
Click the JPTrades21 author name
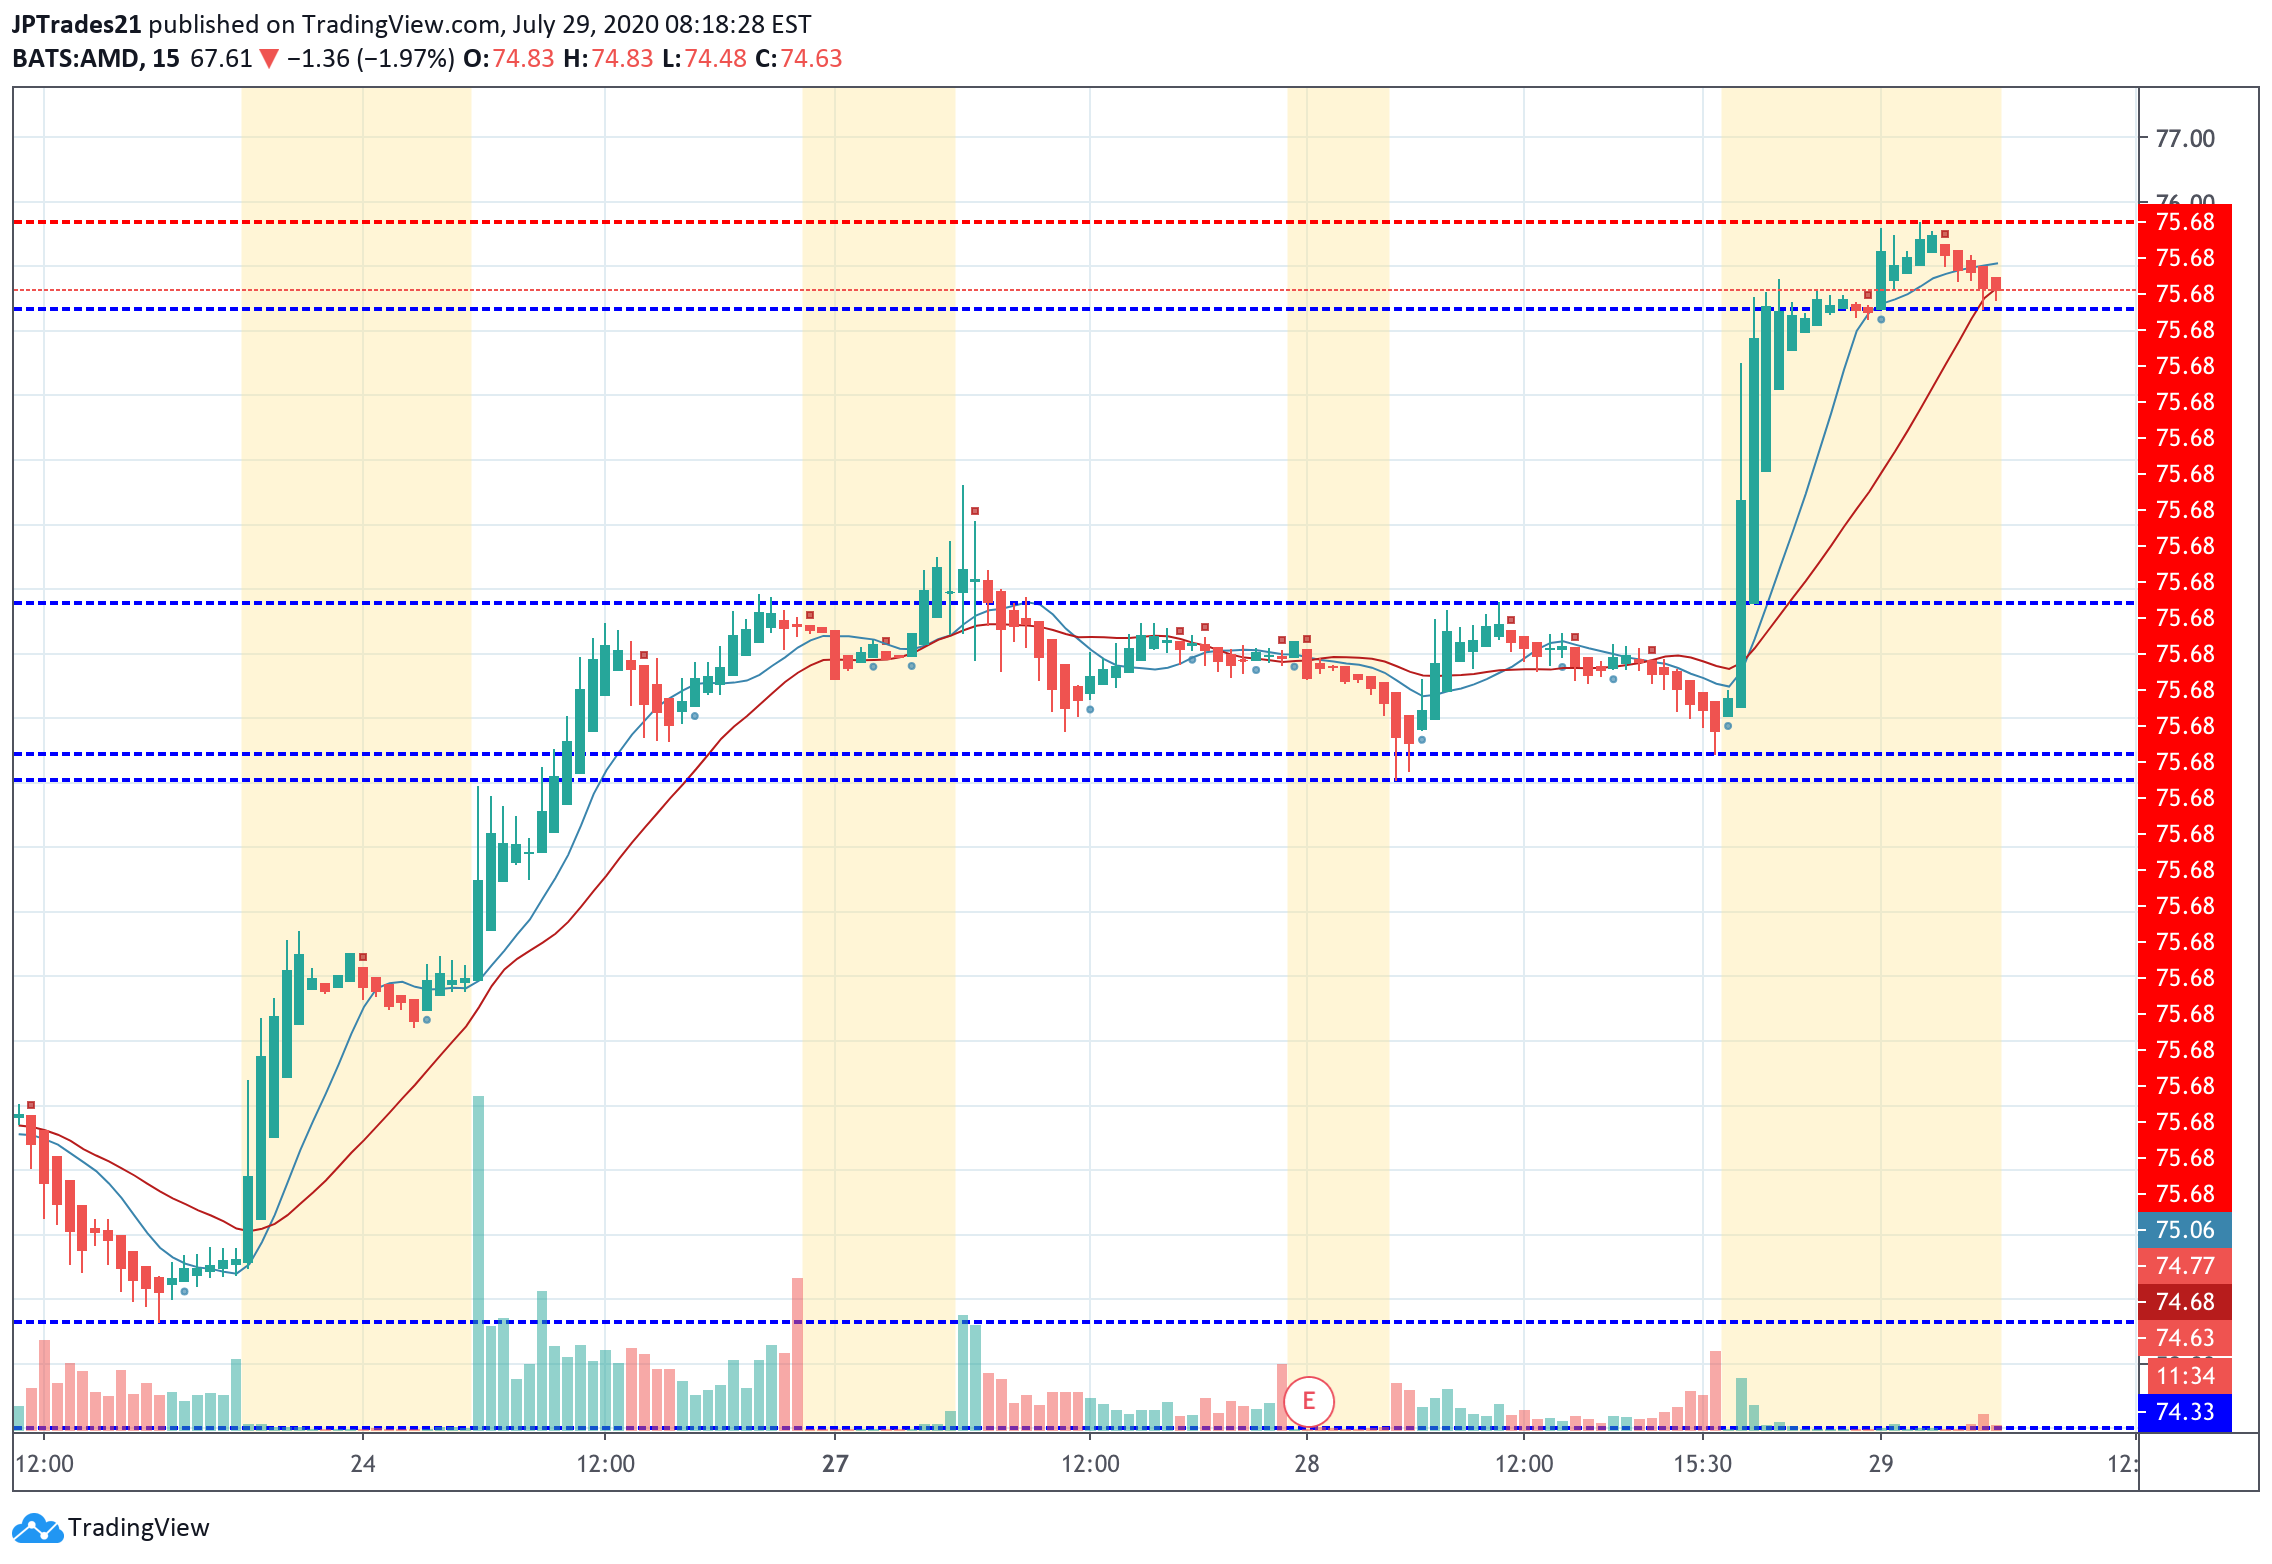pyautogui.click(x=76, y=24)
